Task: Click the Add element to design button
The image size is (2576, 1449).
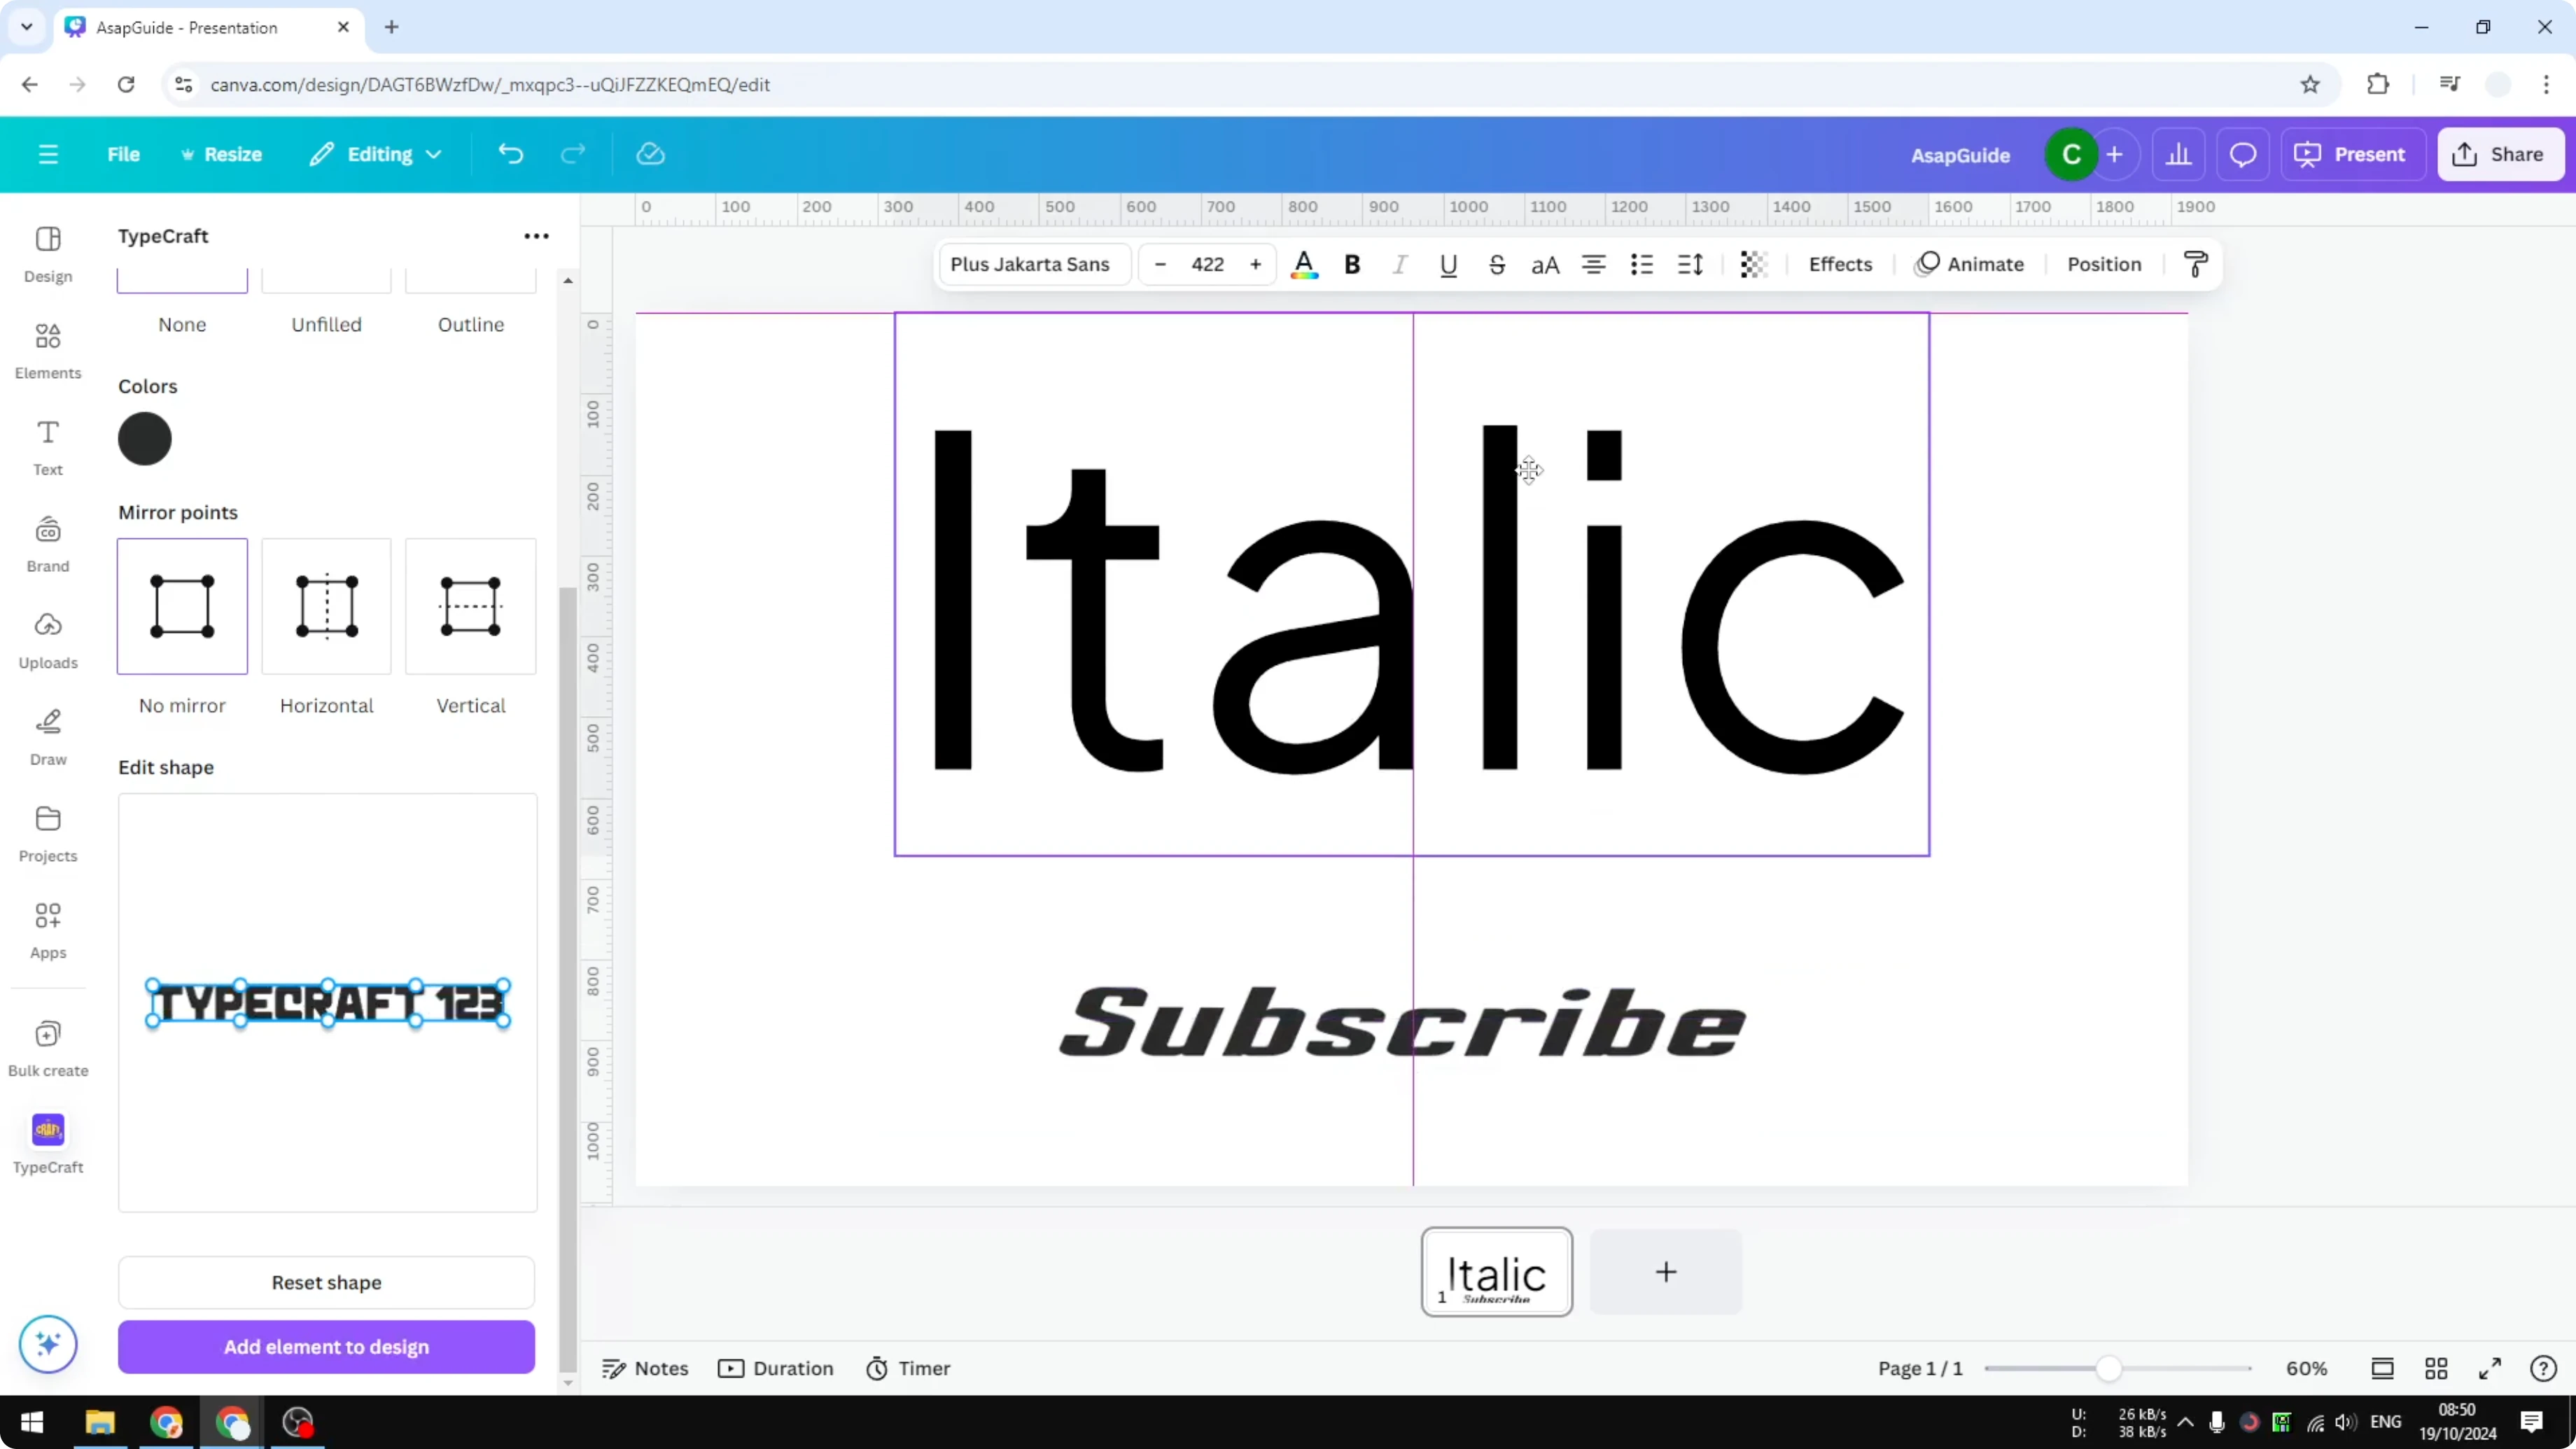Action: [326, 1347]
